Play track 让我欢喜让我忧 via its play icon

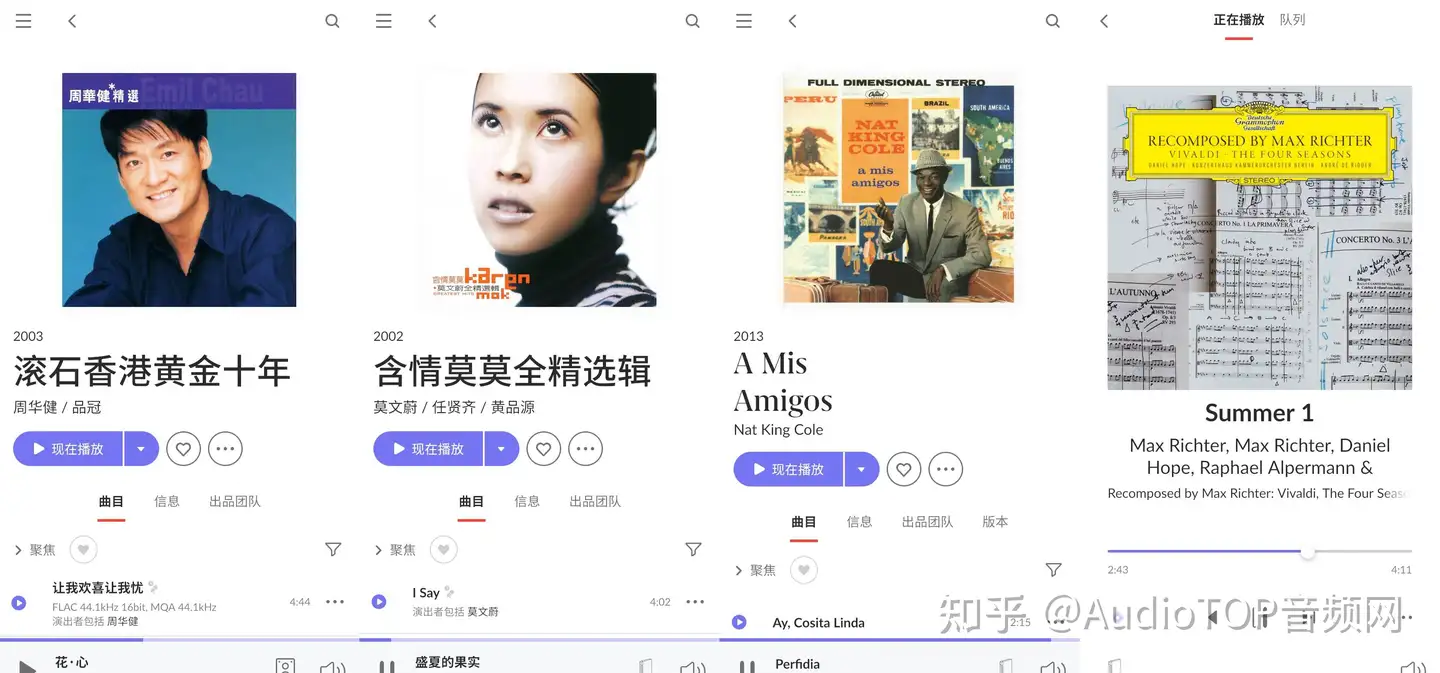click(x=19, y=602)
